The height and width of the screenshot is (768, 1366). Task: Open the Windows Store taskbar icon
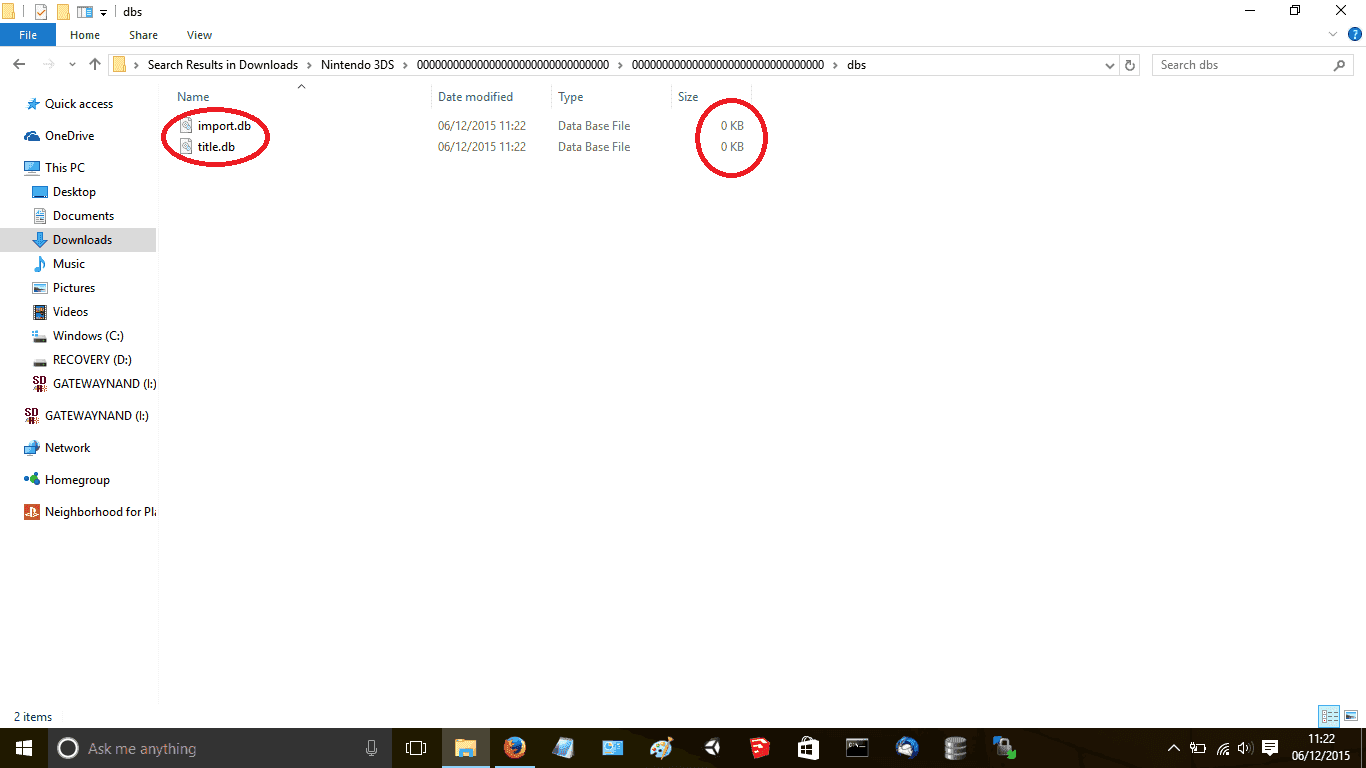pyautogui.click(x=808, y=748)
